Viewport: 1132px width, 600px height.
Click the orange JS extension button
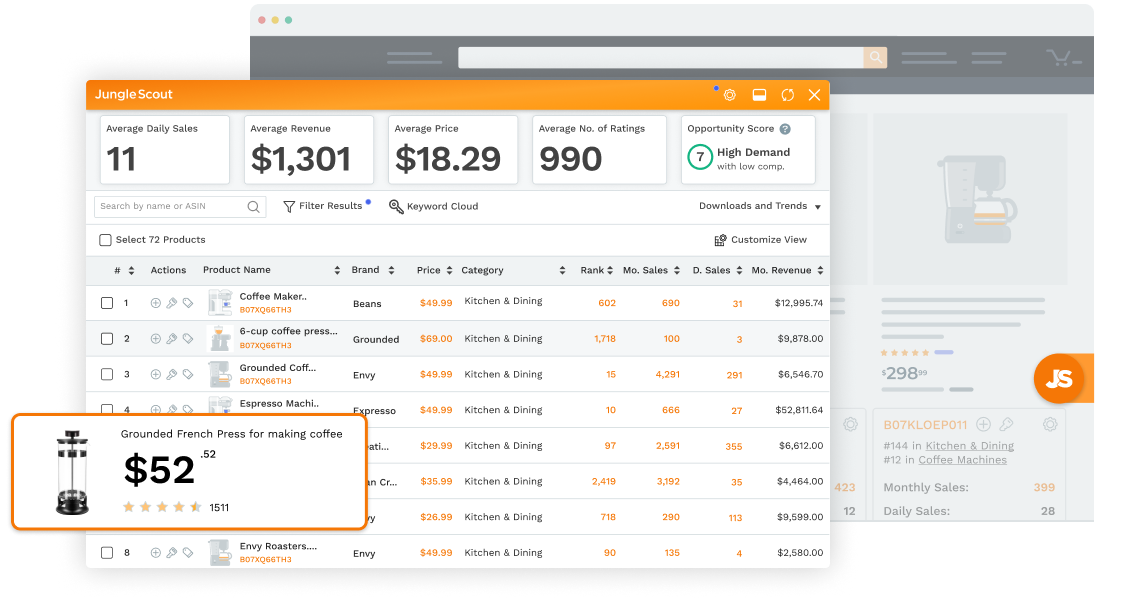coord(1059,378)
